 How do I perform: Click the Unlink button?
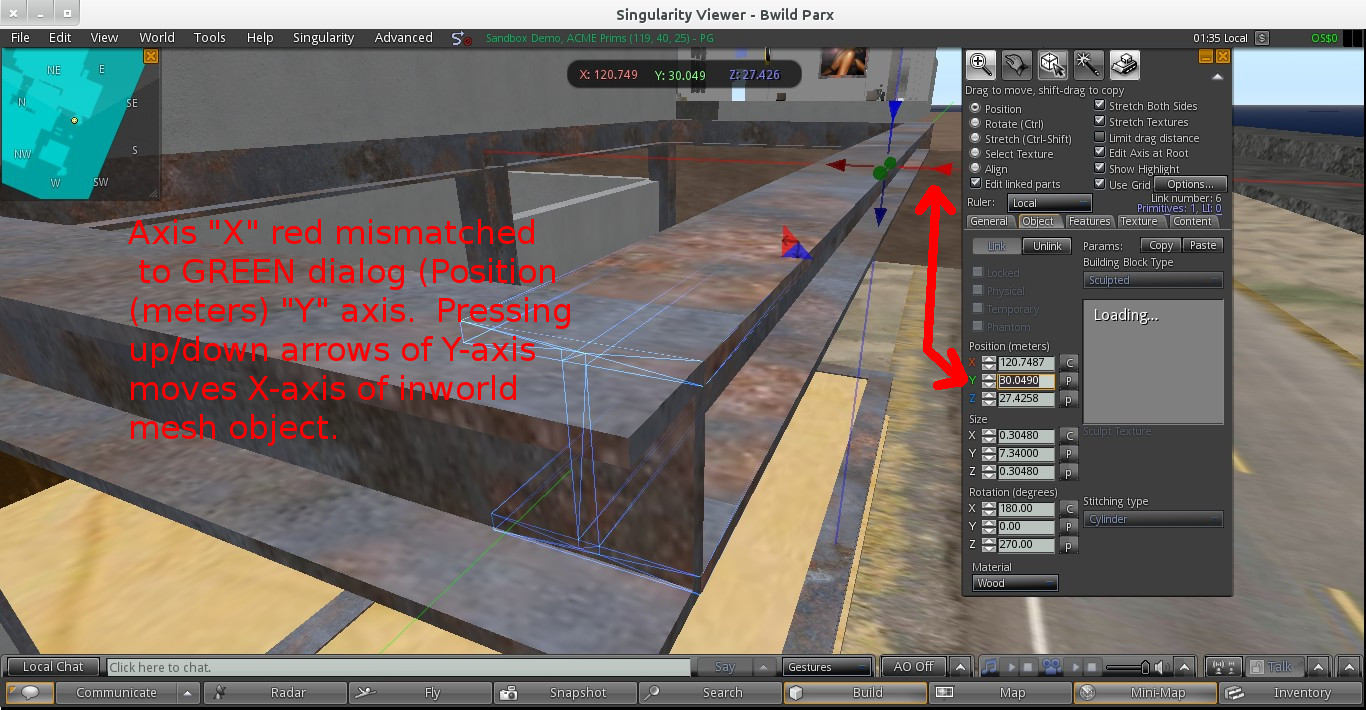click(1048, 246)
